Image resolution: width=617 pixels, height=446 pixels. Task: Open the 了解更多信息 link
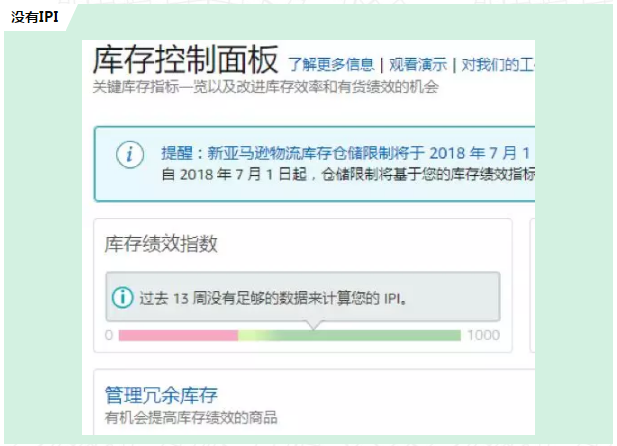click(331, 65)
